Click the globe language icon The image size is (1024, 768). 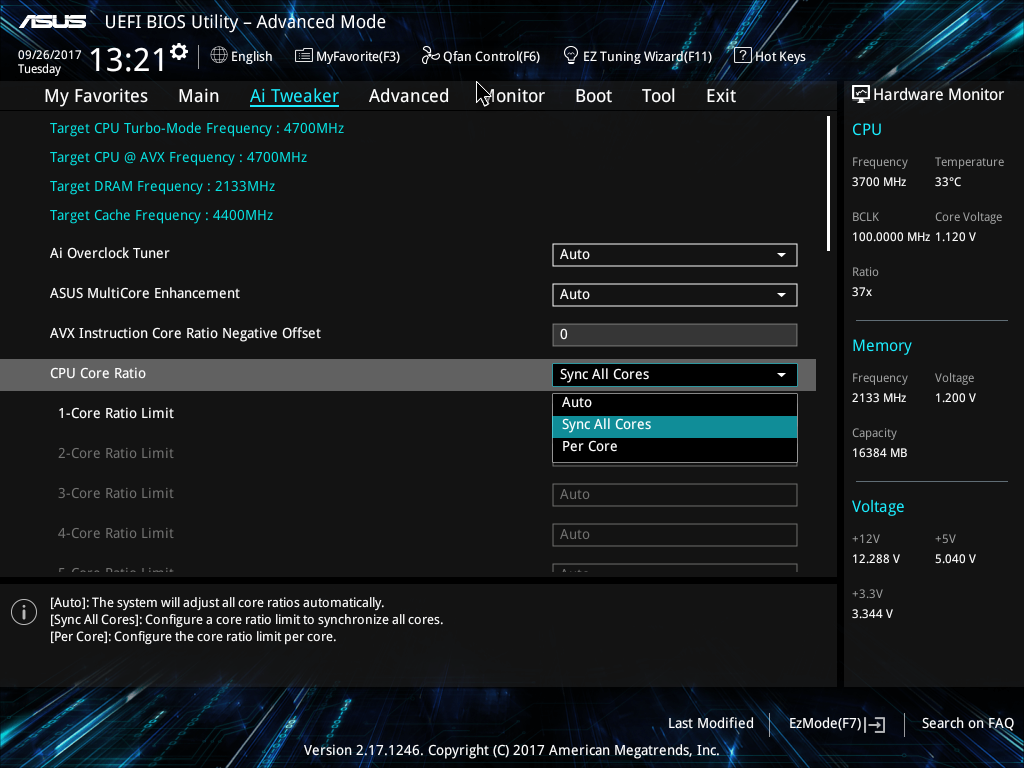click(x=219, y=56)
